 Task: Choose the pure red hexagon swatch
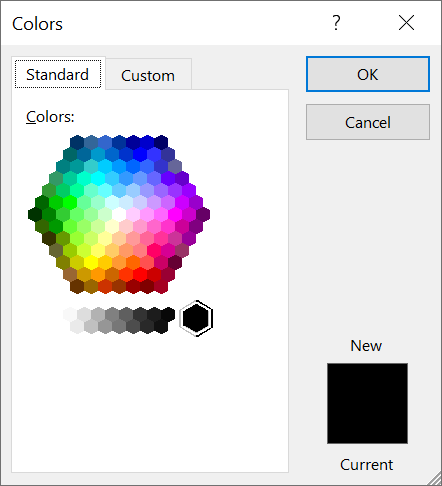click(x=140, y=274)
